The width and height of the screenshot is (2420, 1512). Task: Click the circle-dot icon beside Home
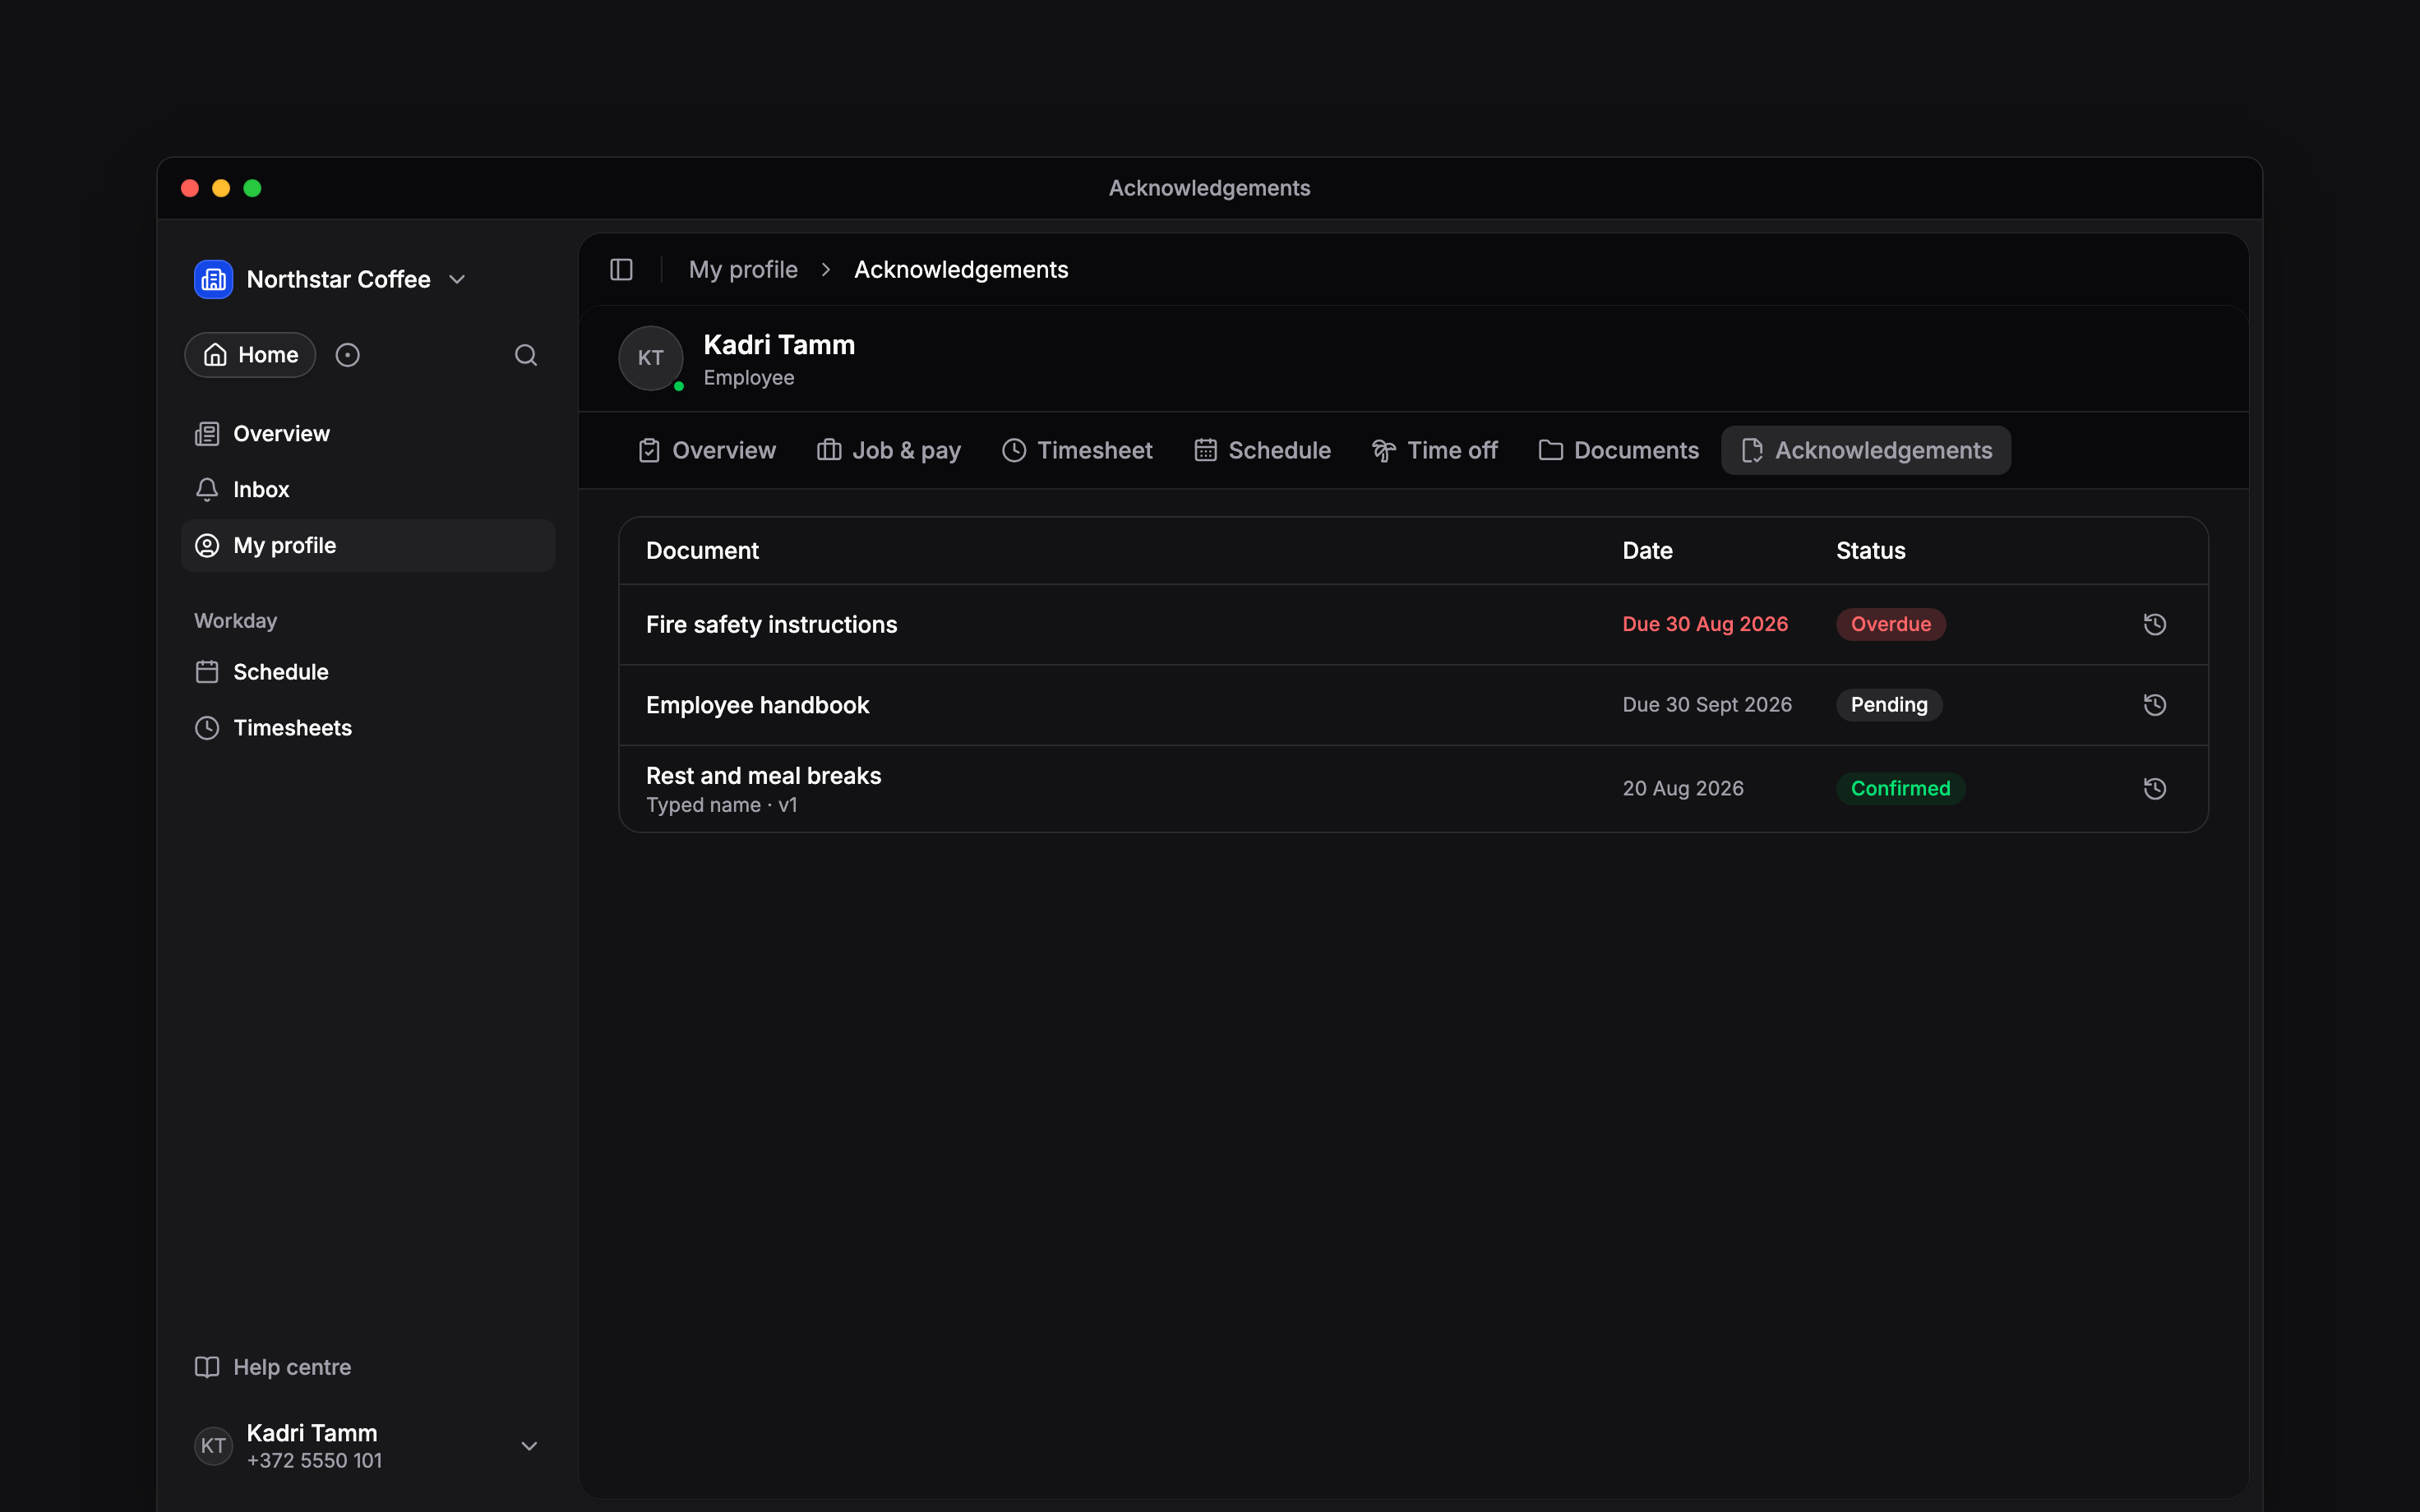pyautogui.click(x=347, y=355)
